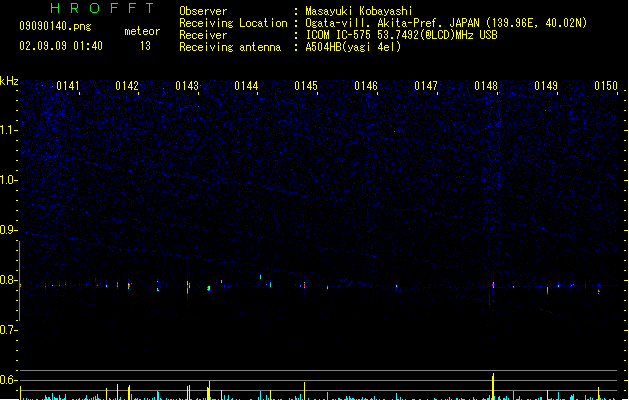Select receiver text ICOM IC-575 53.7492 MHz USB
Image resolution: width=629 pixels, height=400 pixels.
[401, 35]
